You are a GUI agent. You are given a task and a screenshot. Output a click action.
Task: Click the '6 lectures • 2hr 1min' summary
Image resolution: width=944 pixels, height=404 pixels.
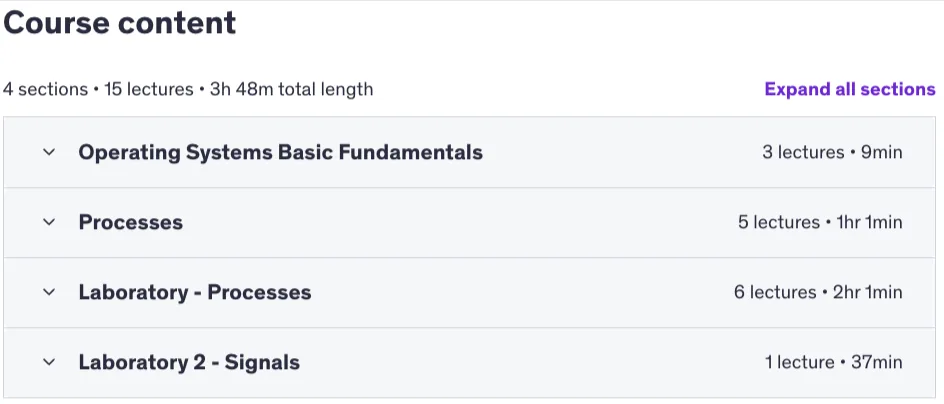point(818,292)
